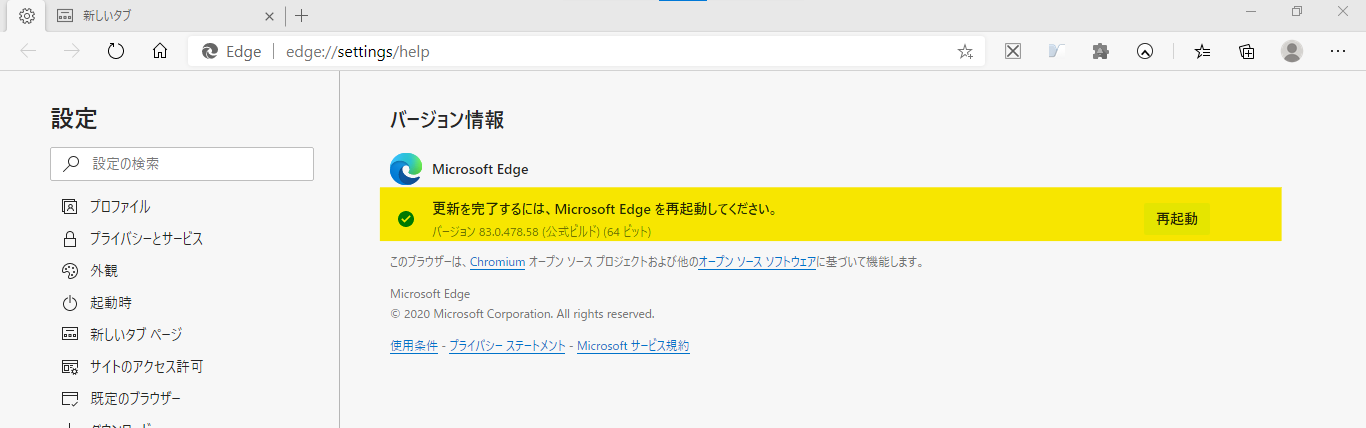The height and width of the screenshot is (428, 1366).
Task: Open the オープン ソース ソフトウェア link
Action: (x=757, y=263)
